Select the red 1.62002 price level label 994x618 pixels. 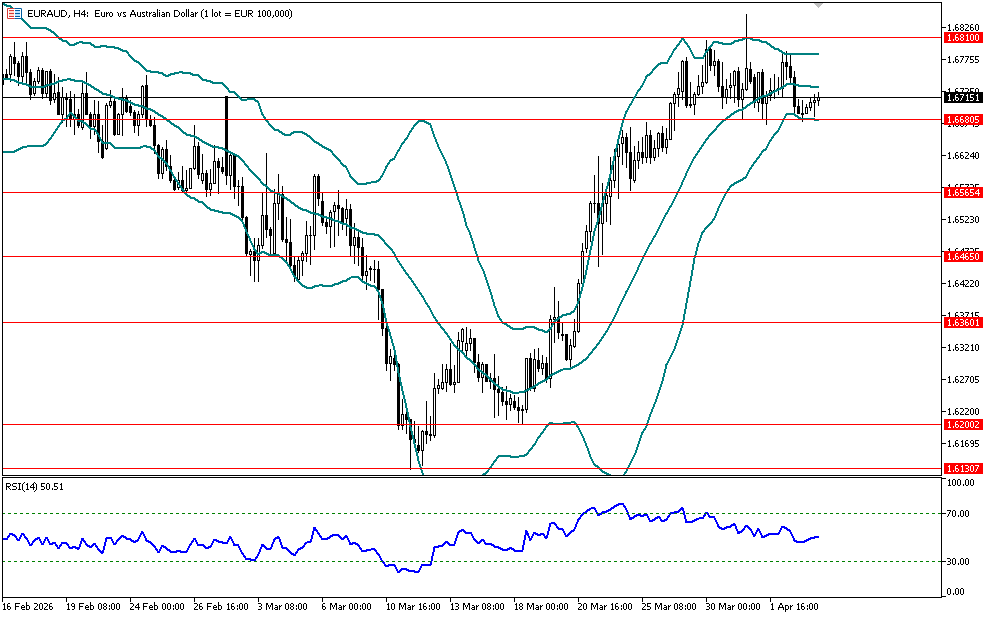(961, 424)
